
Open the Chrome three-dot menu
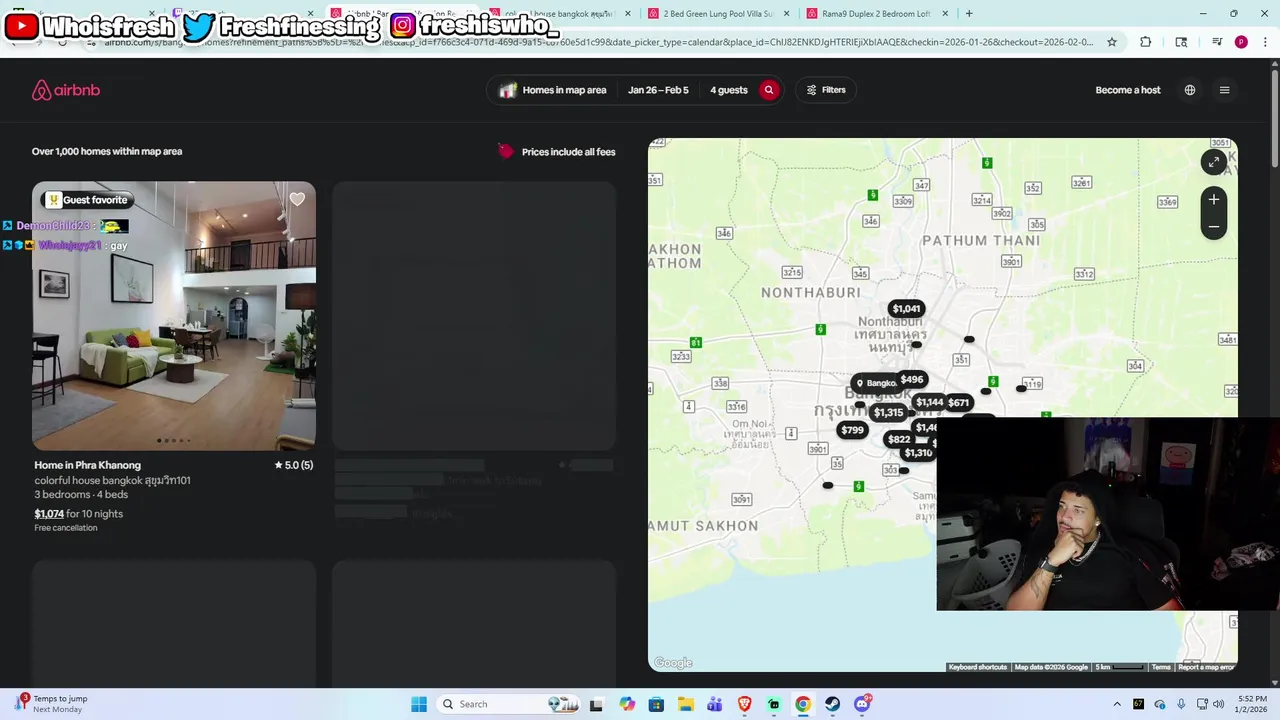click(x=1264, y=42)
